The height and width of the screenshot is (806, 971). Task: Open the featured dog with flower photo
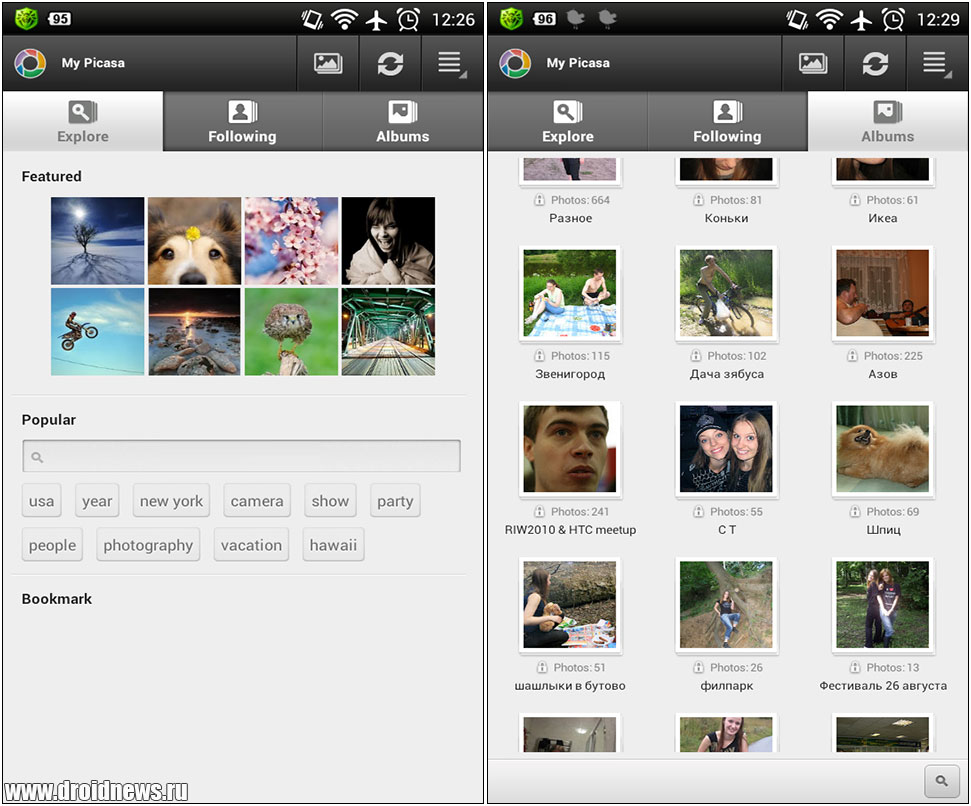194,241
